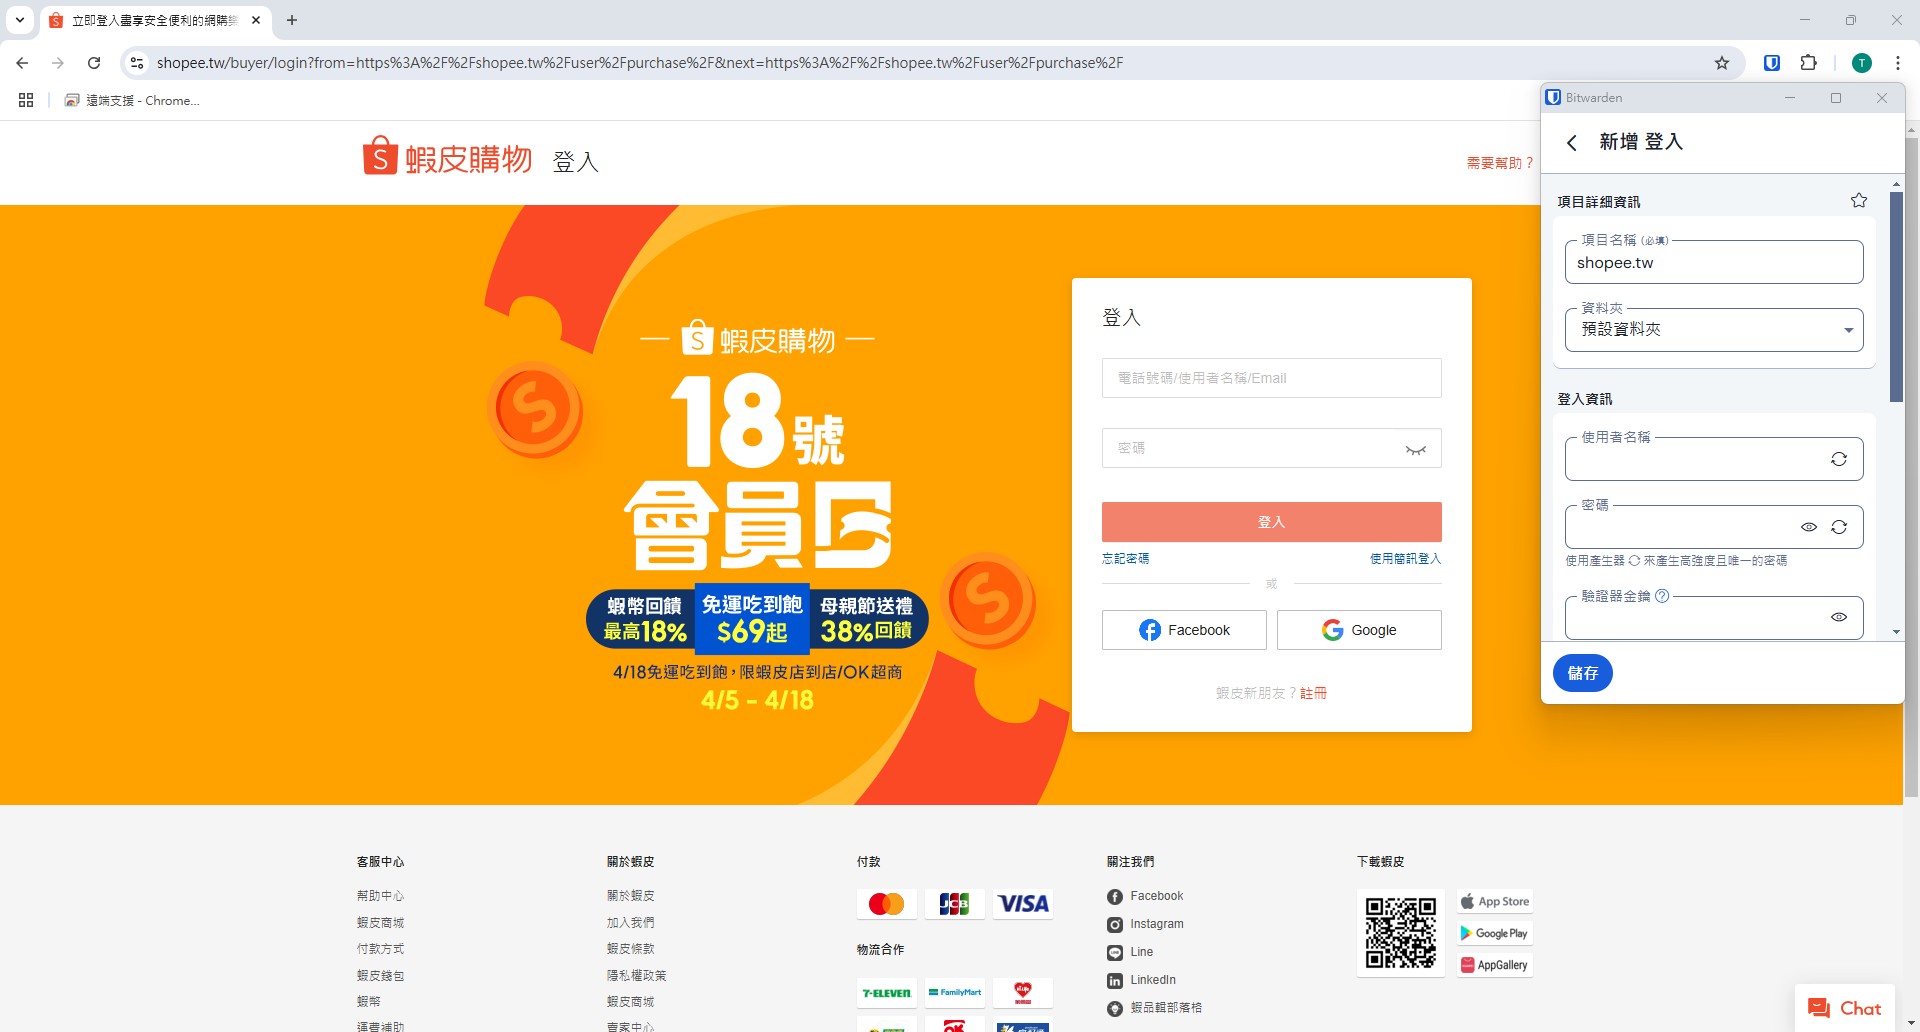
Task: Generate a new password using Bitwarden's generator icon
Action: (x=1839, y=527)
